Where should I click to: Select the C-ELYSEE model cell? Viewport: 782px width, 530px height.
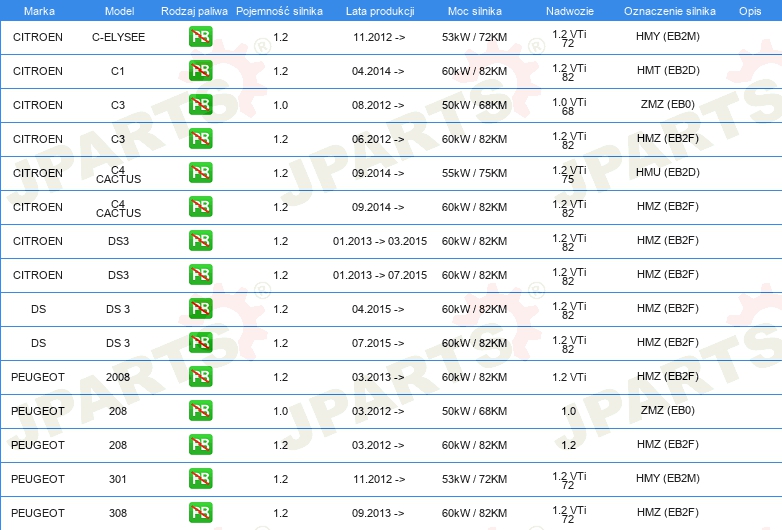point(118,37)
